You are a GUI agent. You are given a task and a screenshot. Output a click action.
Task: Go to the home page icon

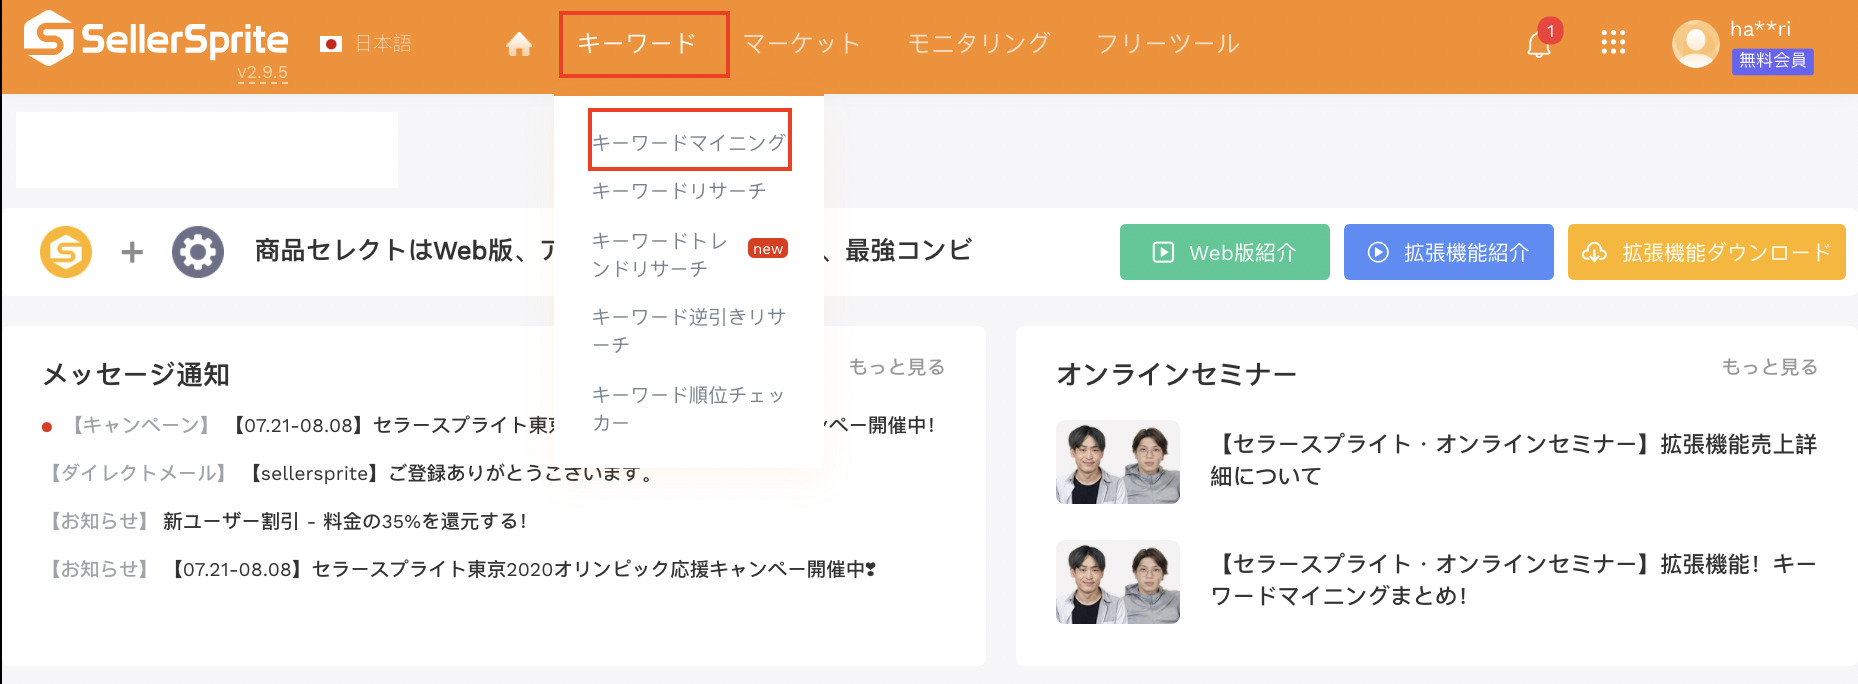tap(519, 44)
